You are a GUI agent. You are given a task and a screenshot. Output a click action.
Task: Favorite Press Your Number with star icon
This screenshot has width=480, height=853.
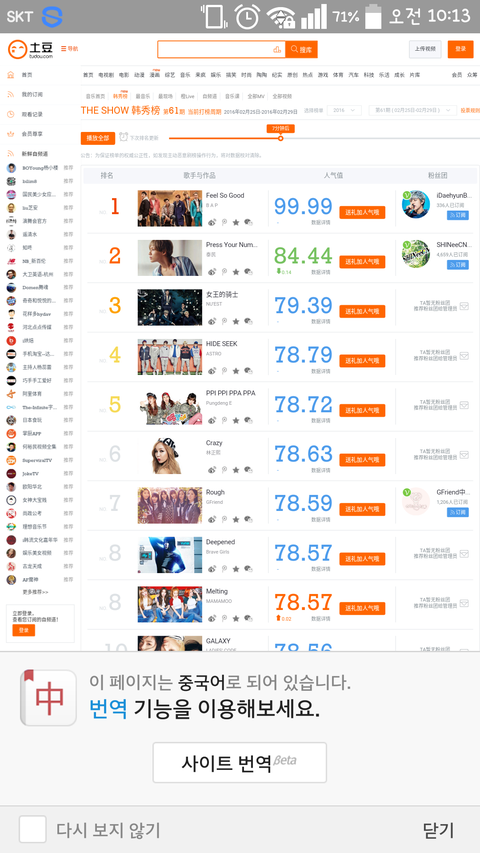point(236,271)
